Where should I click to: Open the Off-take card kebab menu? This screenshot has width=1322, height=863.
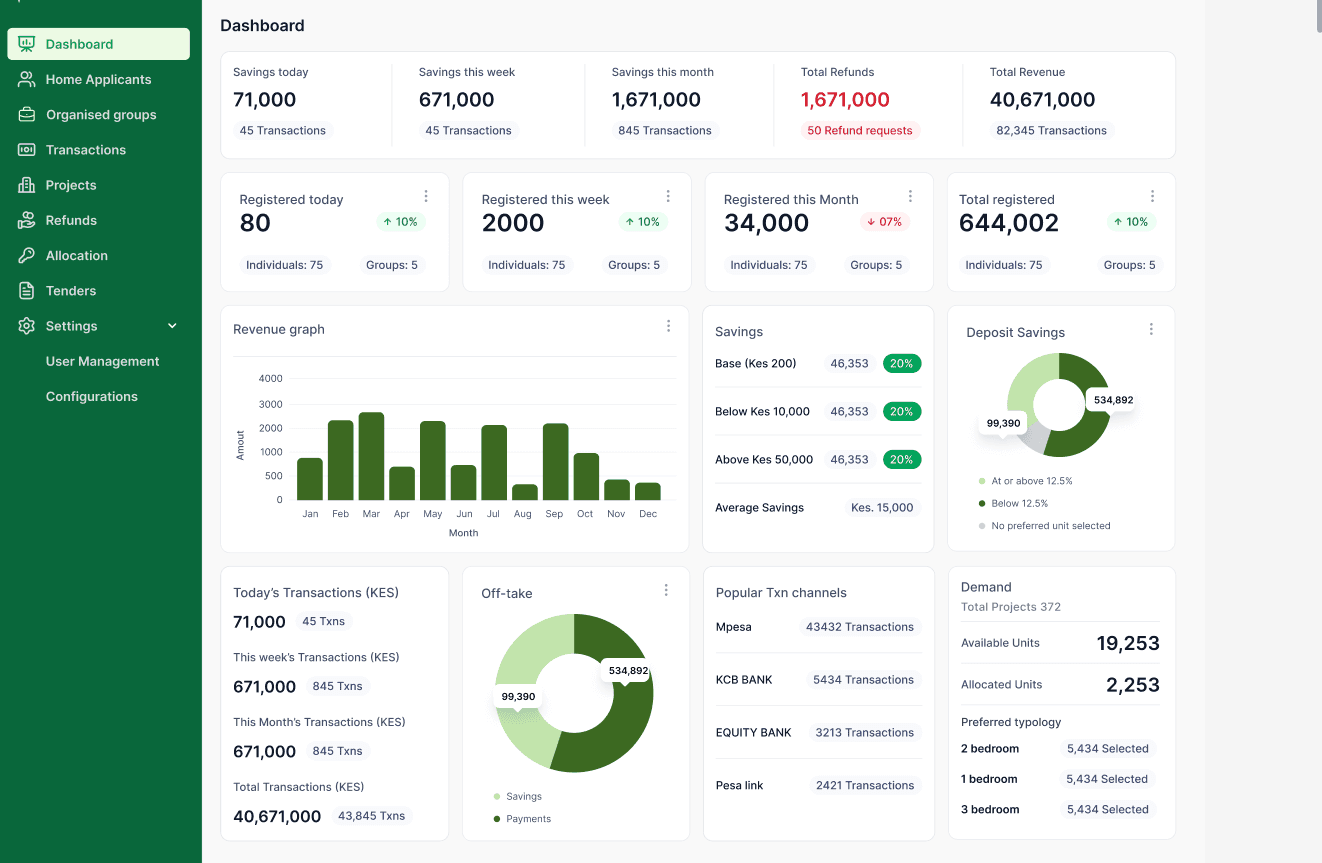pyautogui.click(x=666, y=590)
